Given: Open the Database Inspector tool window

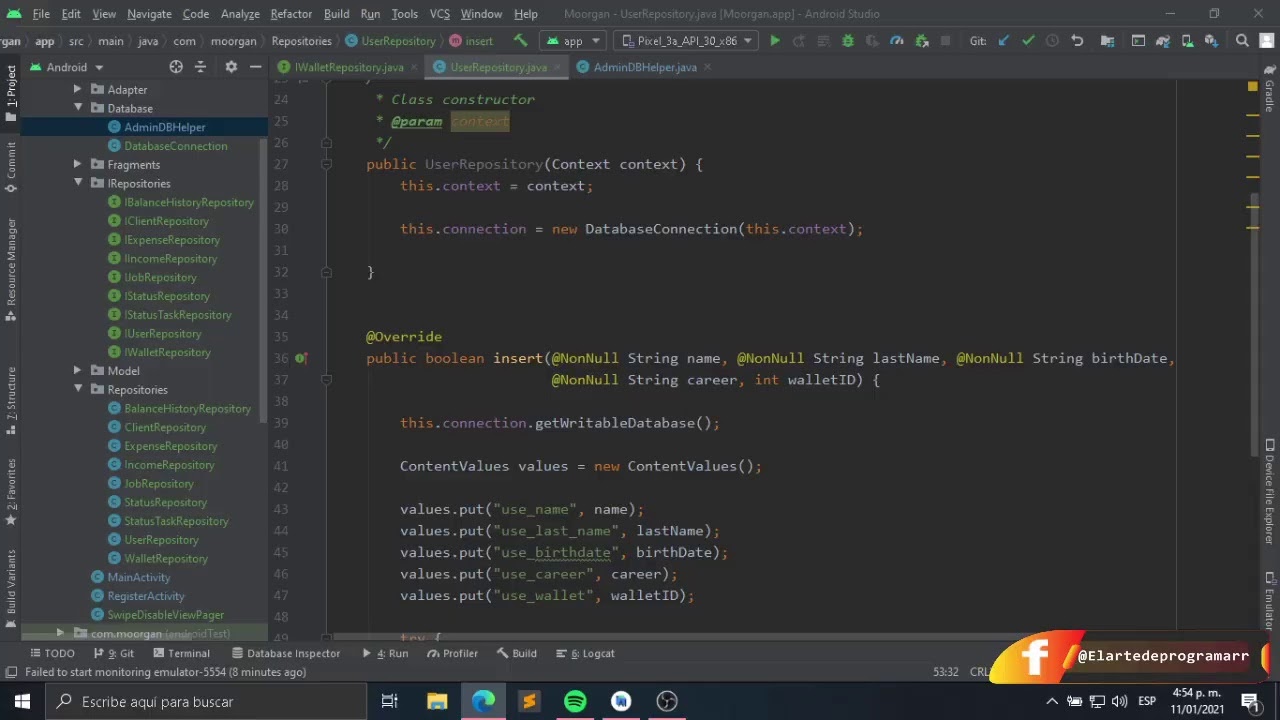Looking at the screenshot, I should (x=286, y=653).
